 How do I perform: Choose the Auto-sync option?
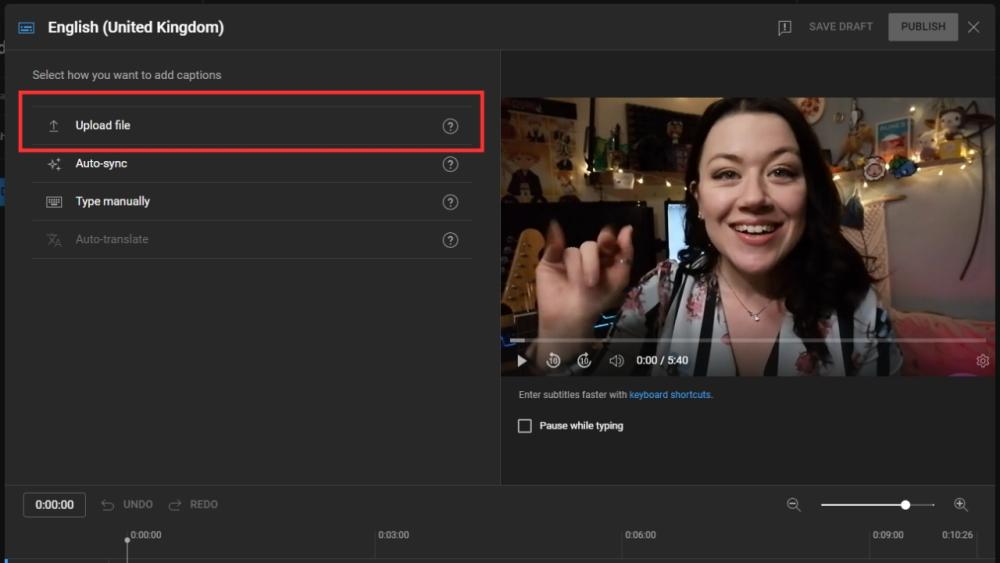tap(251, 164)
